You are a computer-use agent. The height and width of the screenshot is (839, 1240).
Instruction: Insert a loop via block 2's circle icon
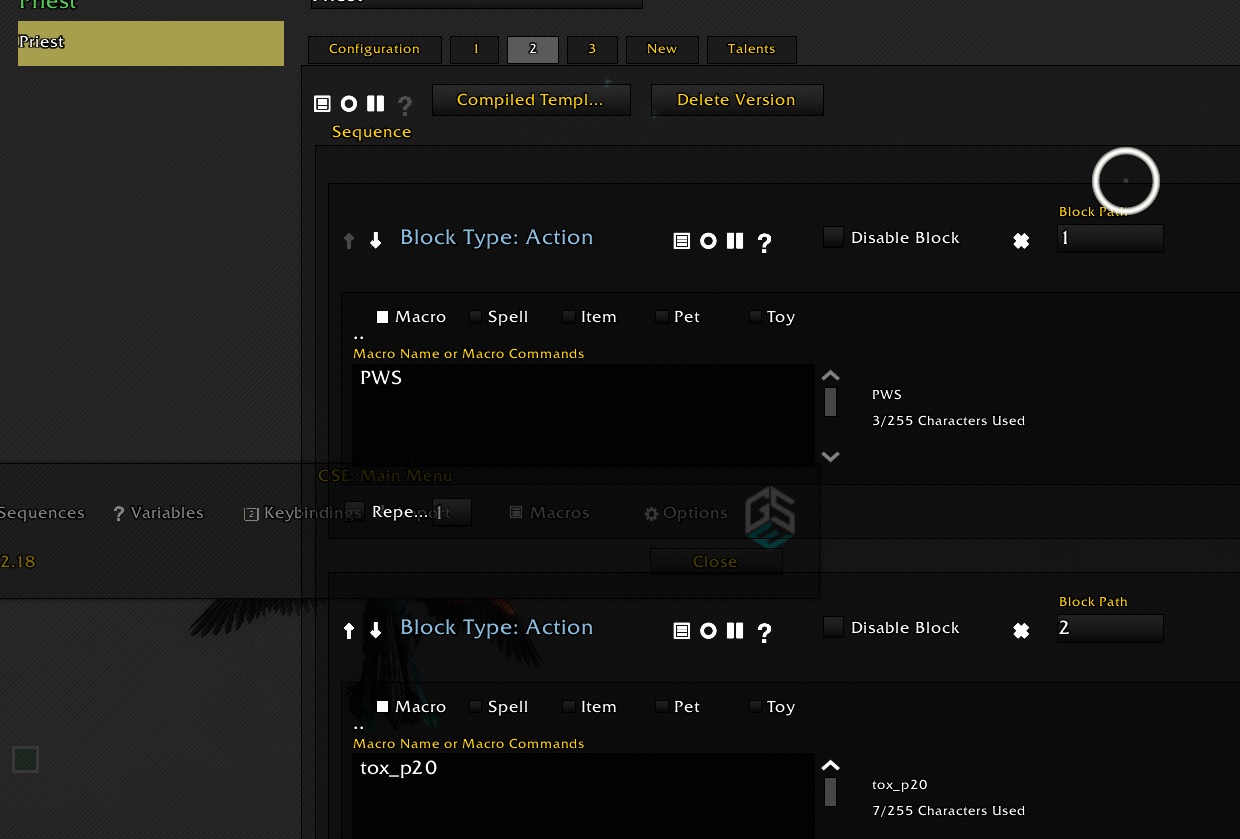tap(708, 631)
